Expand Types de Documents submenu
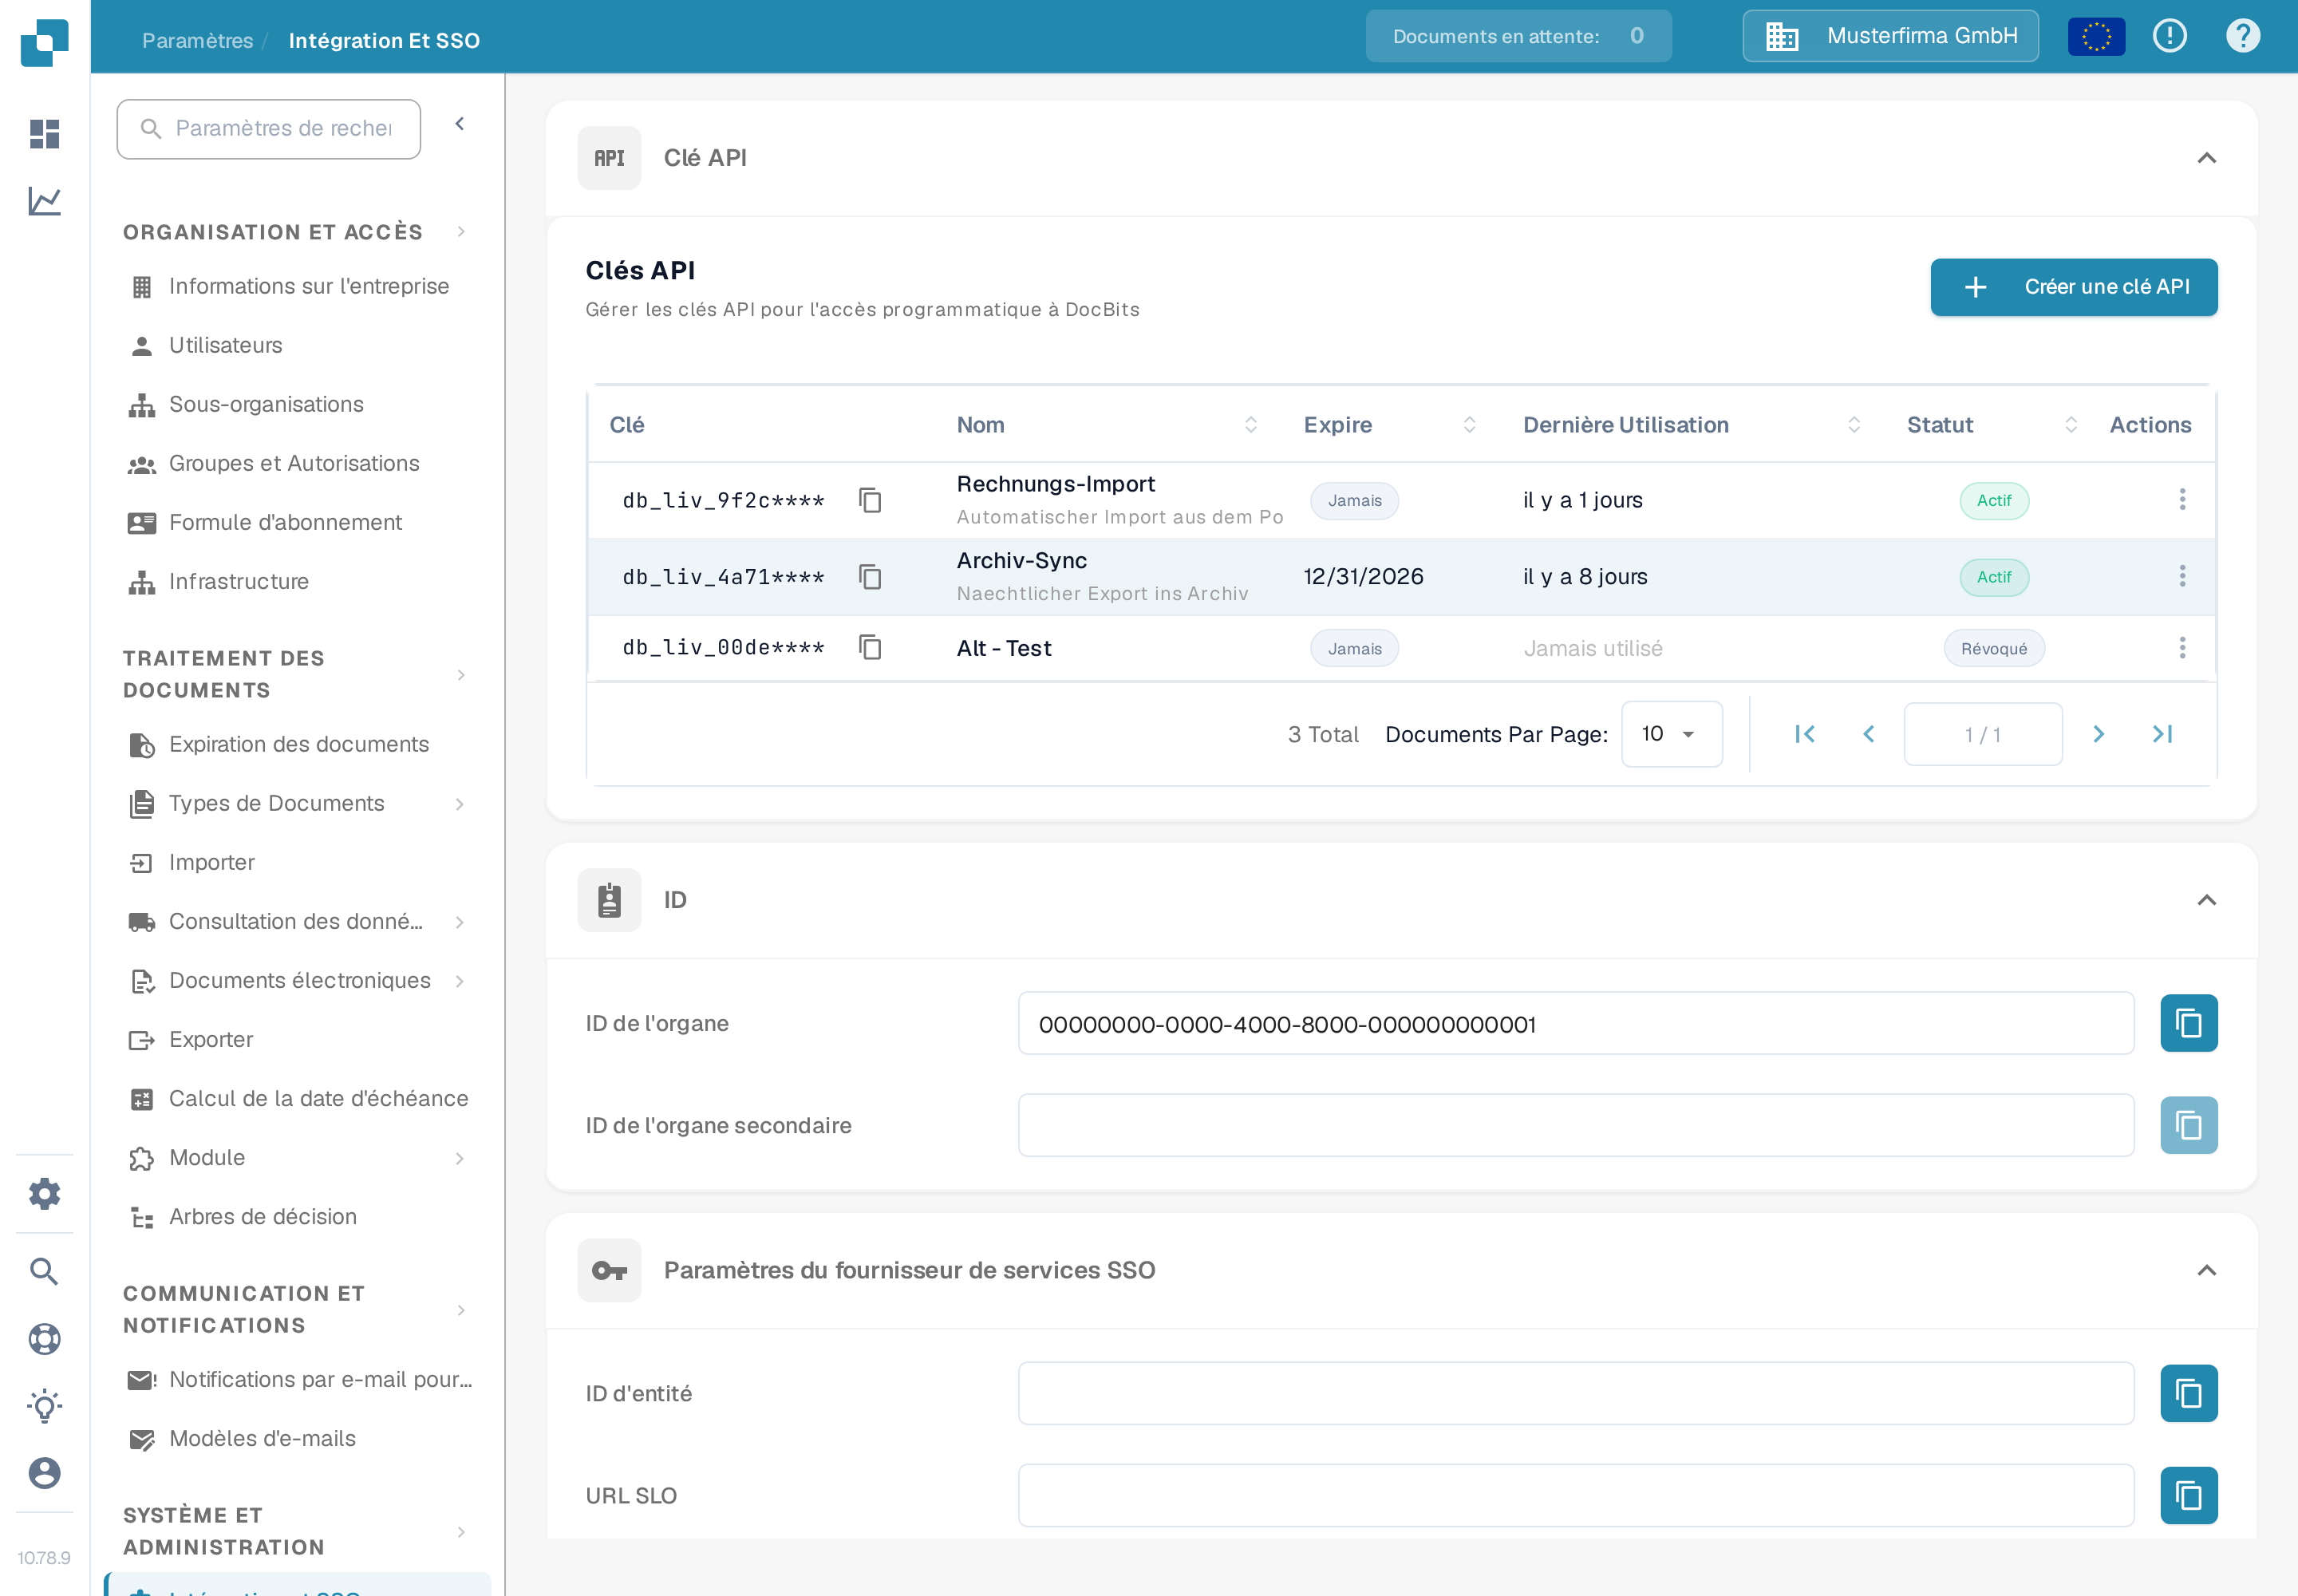Screen dimensions: 2298x1596 [460, 804]
